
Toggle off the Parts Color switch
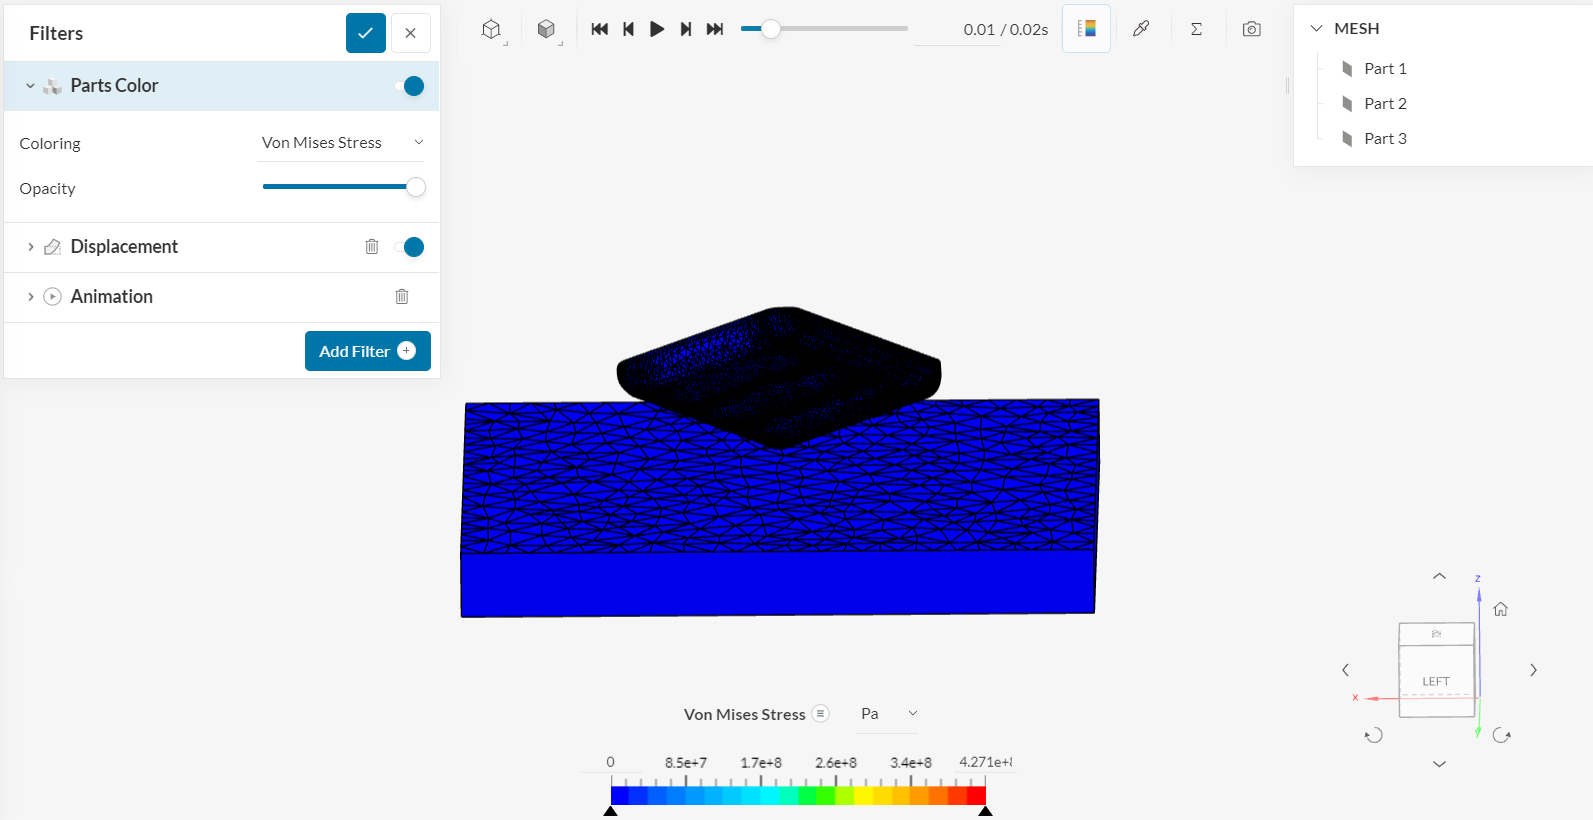click(411, 86)
